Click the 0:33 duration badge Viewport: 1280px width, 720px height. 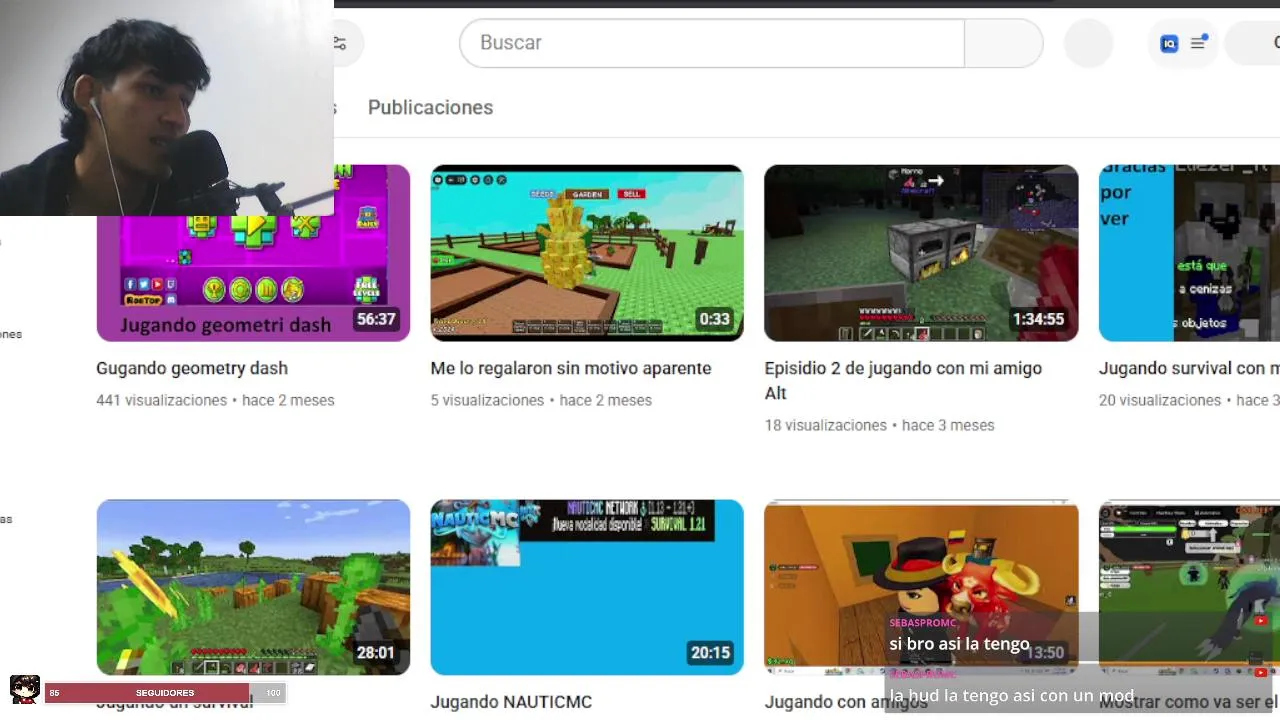[x=714, y=319]
